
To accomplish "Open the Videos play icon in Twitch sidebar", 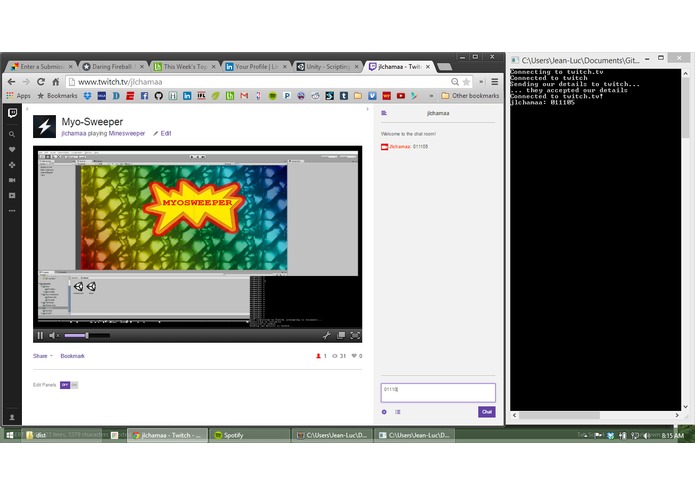I will 12,195.
